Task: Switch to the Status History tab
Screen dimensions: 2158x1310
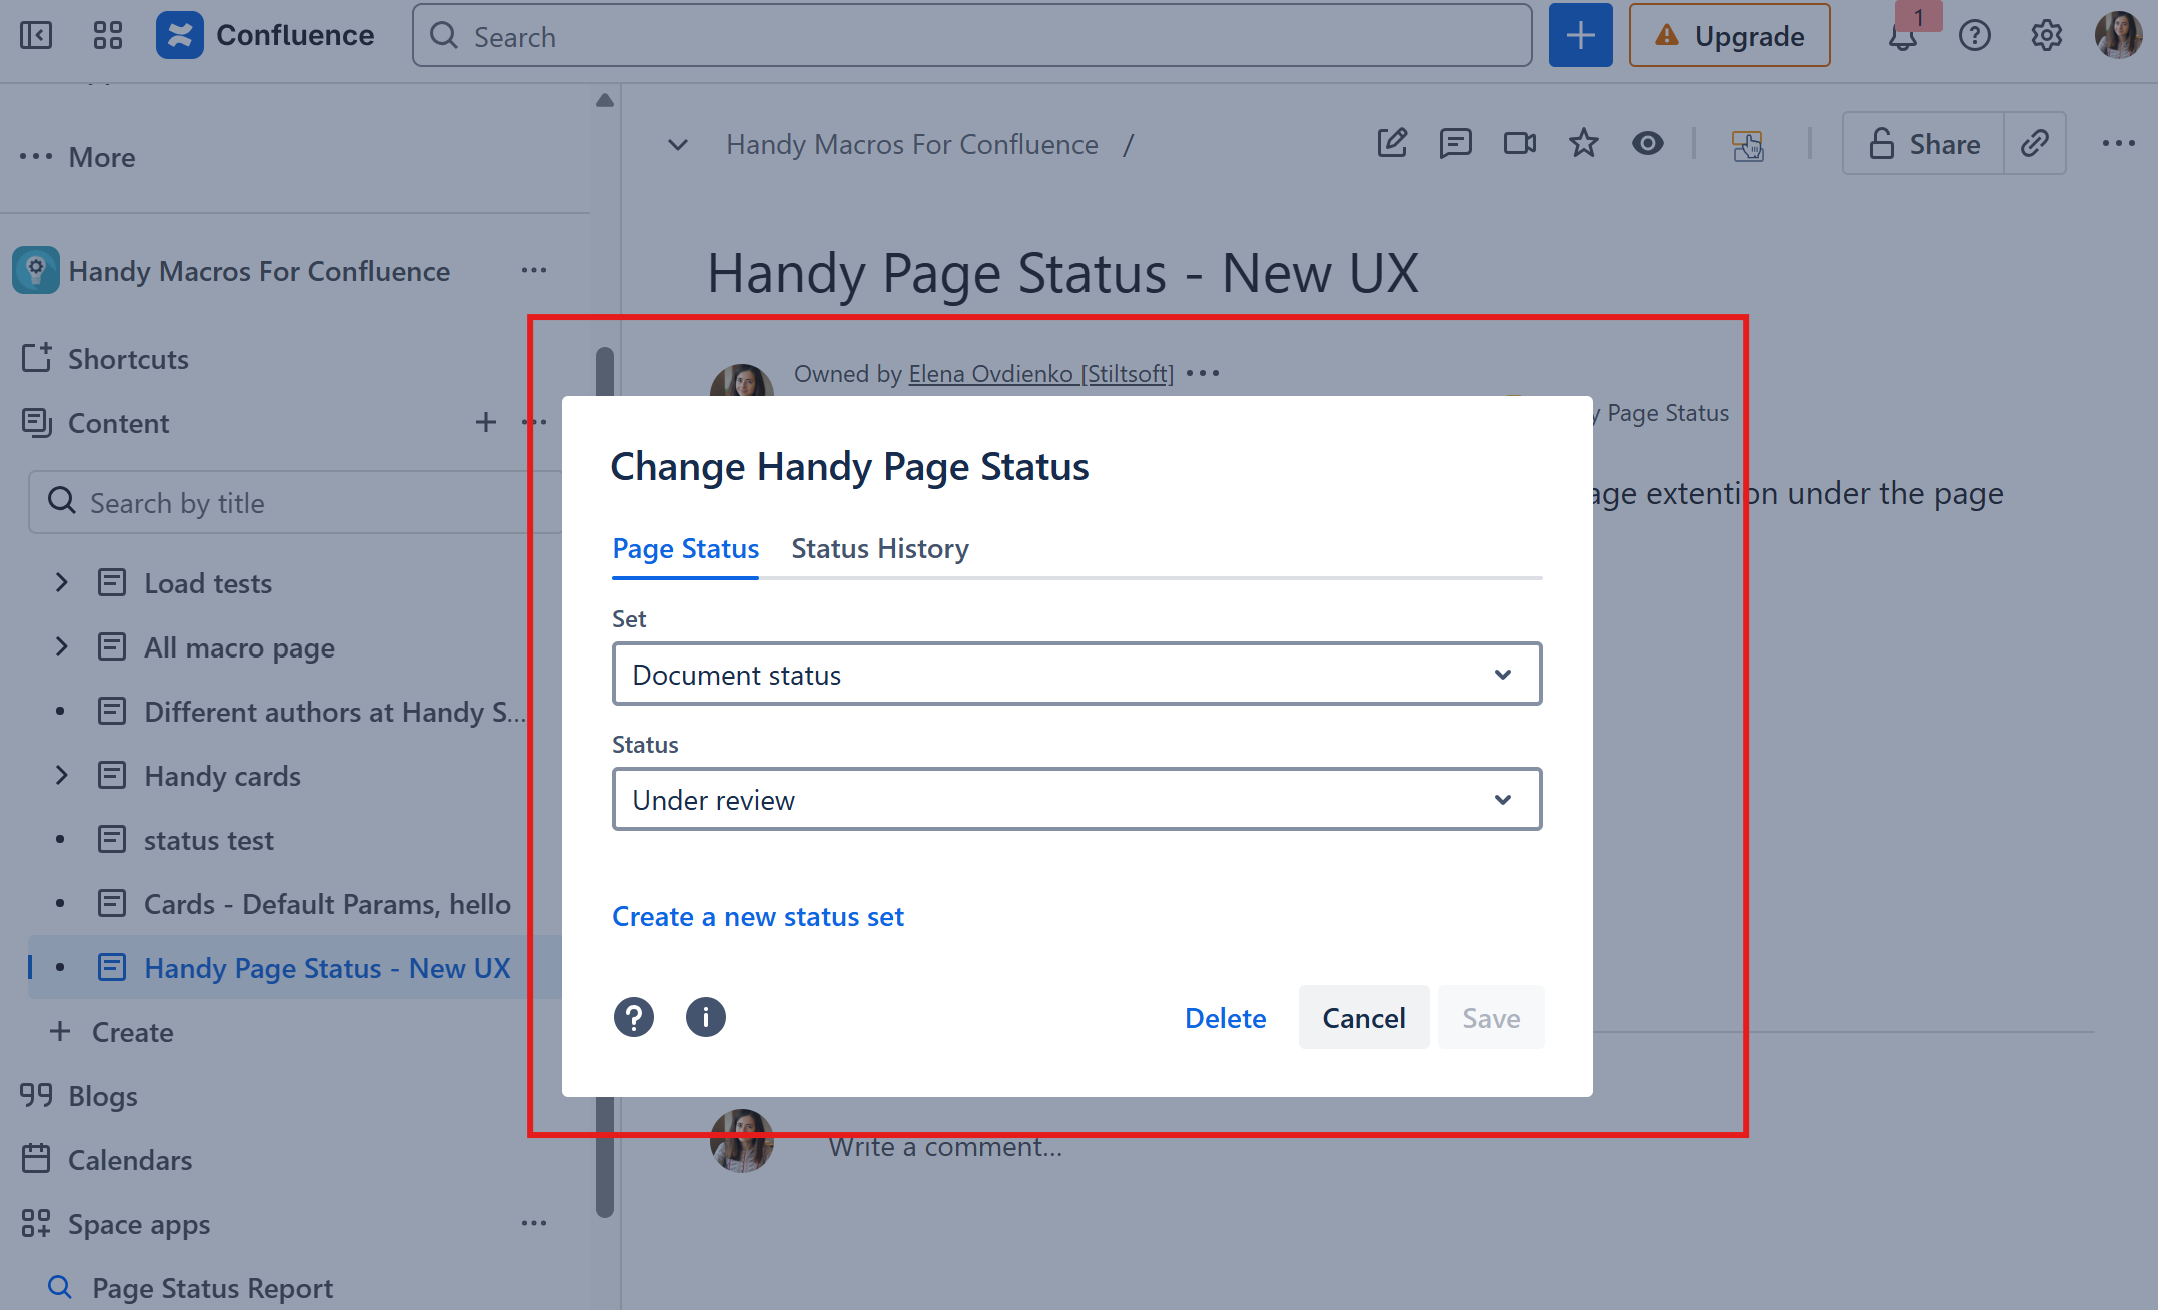Action: (879, 549)
